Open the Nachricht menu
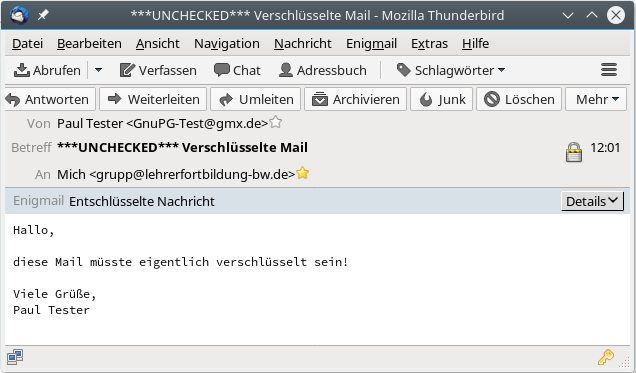Screen dimensions: 636x373 [x=303, y=43]
